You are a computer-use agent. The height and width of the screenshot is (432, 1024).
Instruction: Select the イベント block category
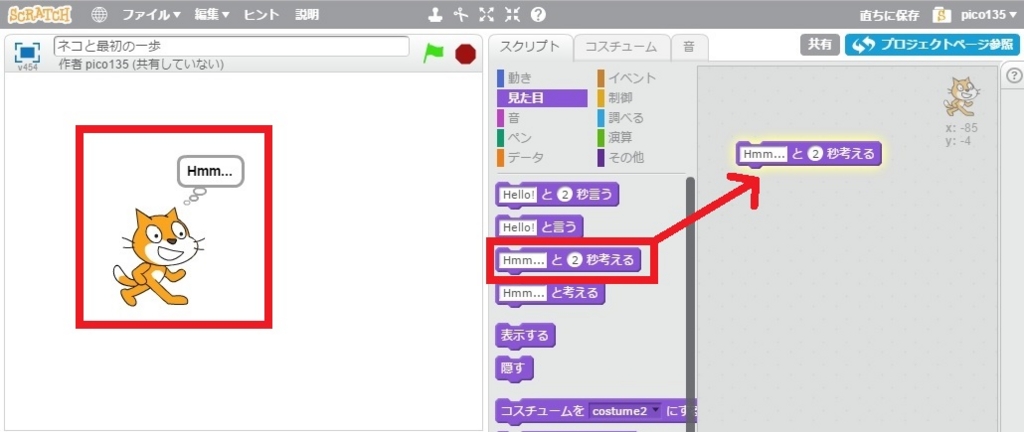627,78
